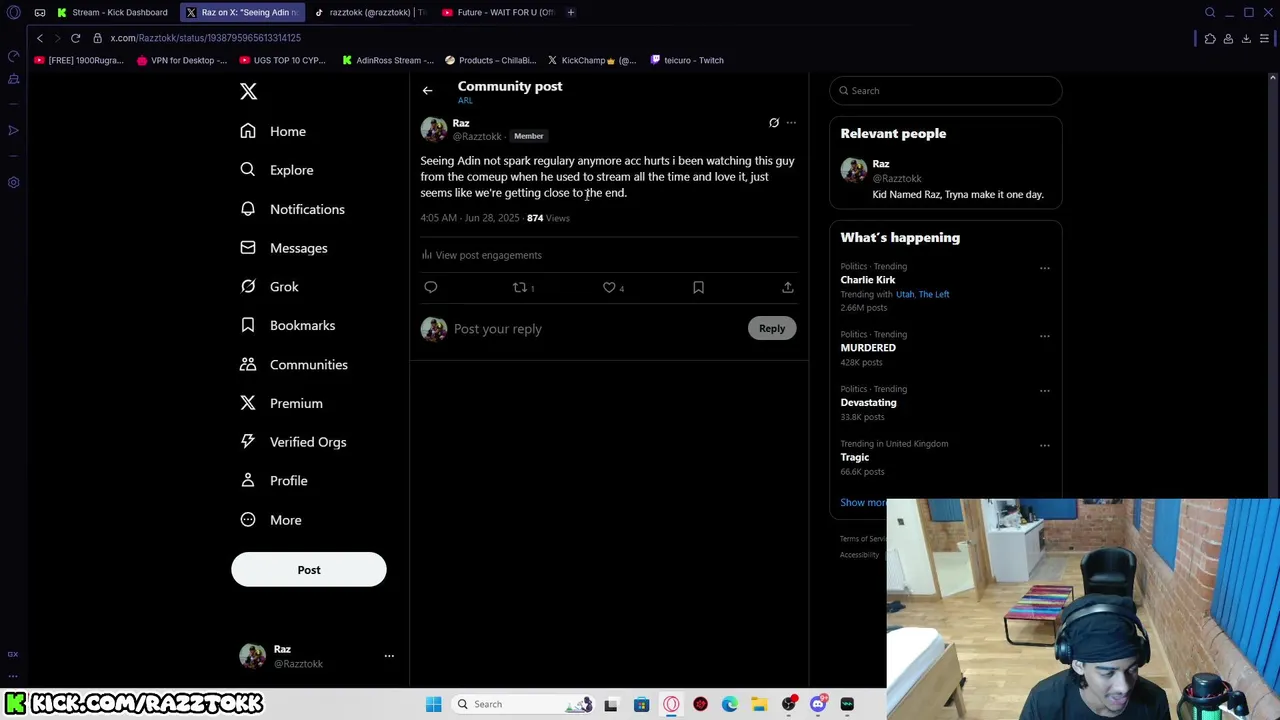The image size is (1280, 720).
Task: Open AdinRoss Stream bookmark
Action: [388, 60]
